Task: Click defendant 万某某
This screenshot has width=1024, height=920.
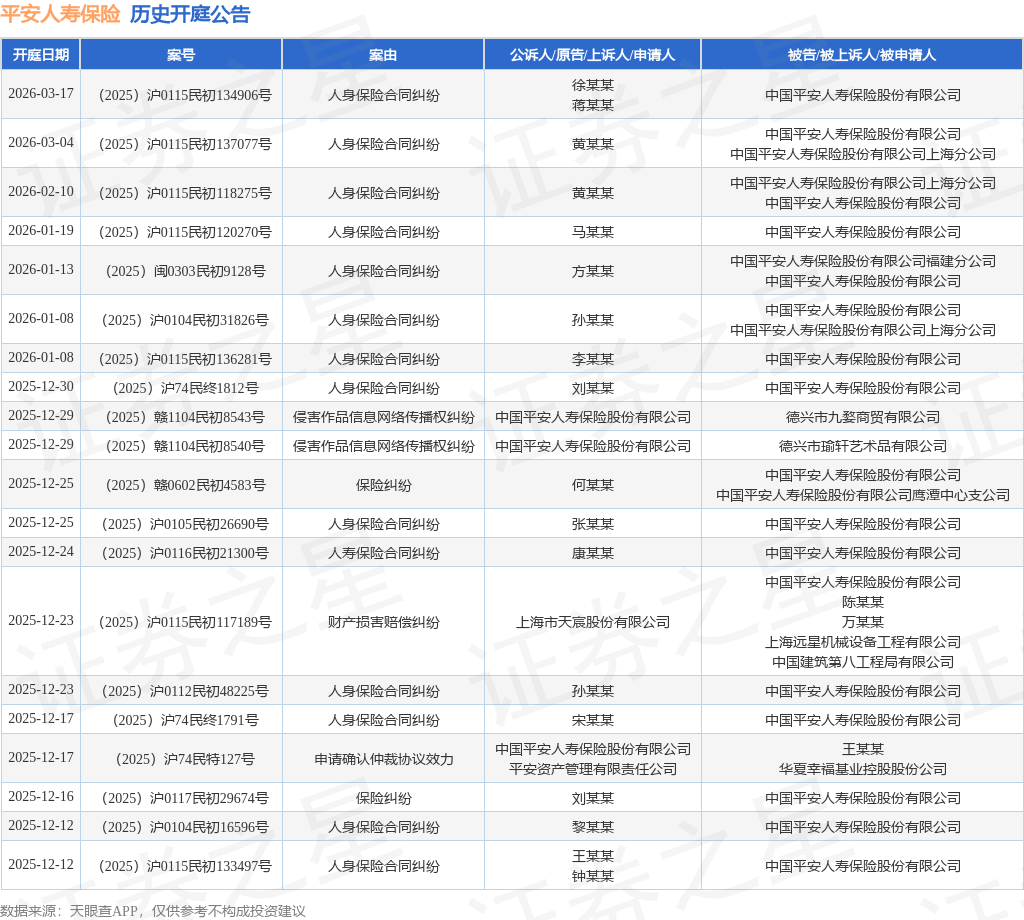Action: tap(862, 622)
